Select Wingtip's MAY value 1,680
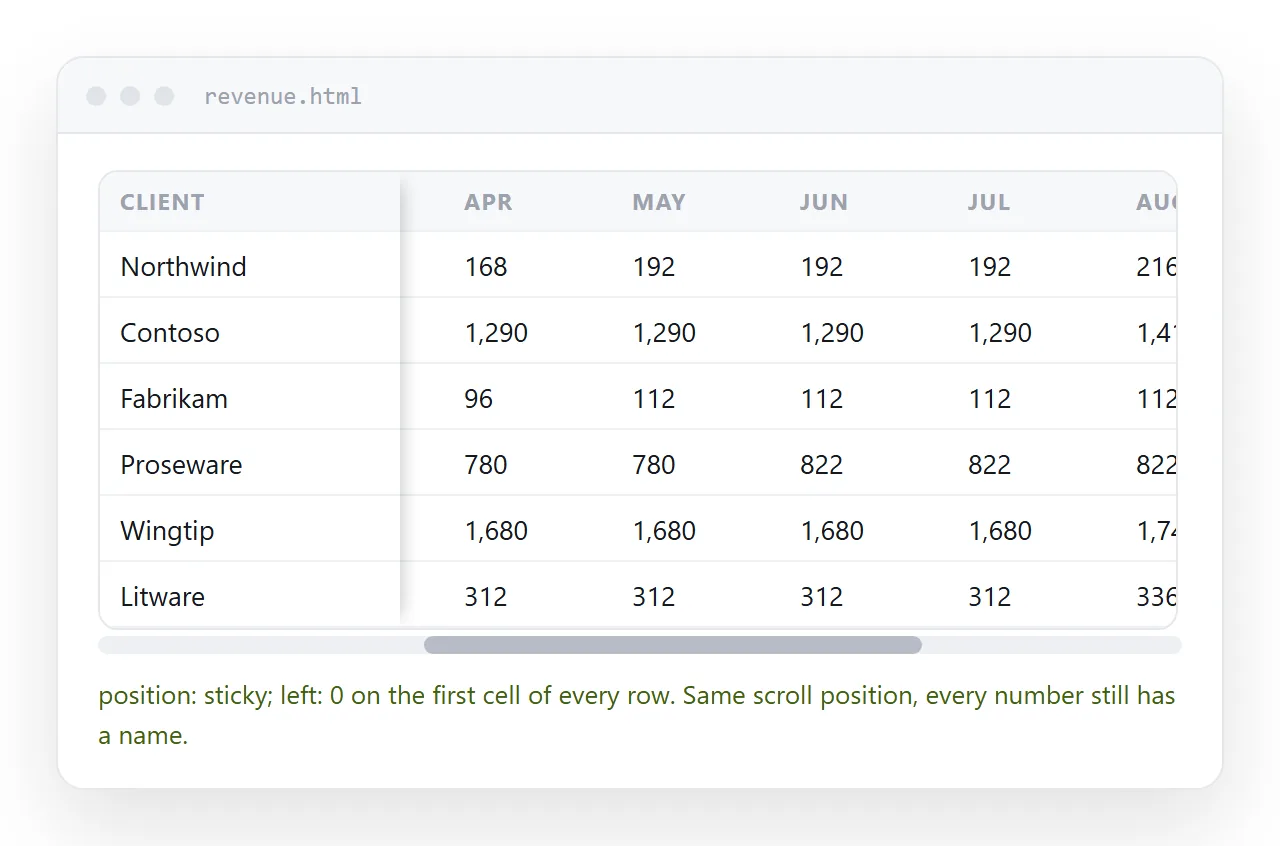The image size is (1280, 846). [x=664, y=531]
